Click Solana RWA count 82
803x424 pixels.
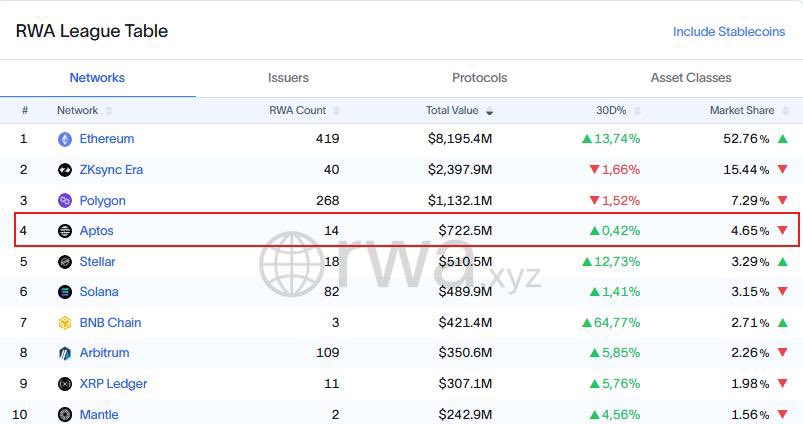click(331, 292)
